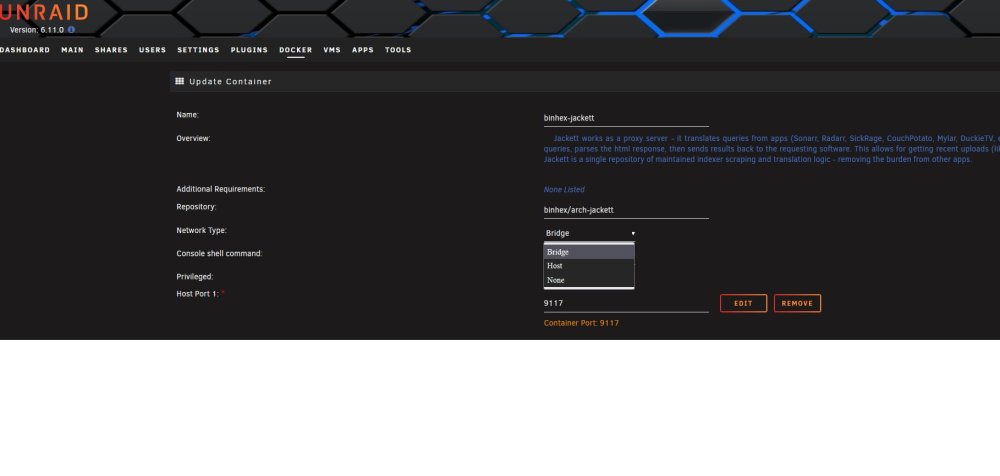Image resolution: width=1000 pixels, height=476 pixels.
Task: Click the Edit button for Host Port 1
Action: [x=744, y=304]
